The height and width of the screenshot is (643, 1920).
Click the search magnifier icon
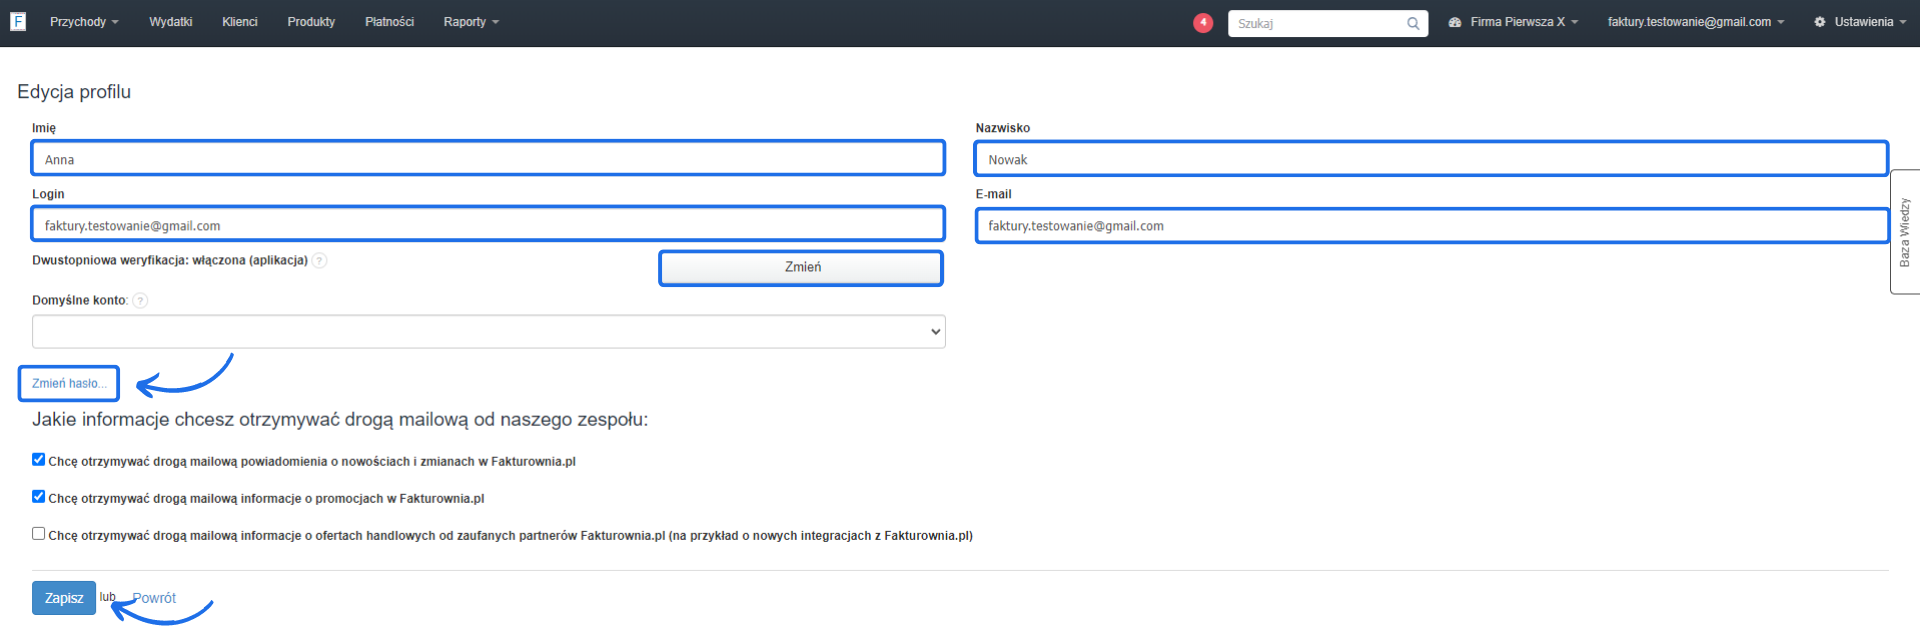(1413, 23)
